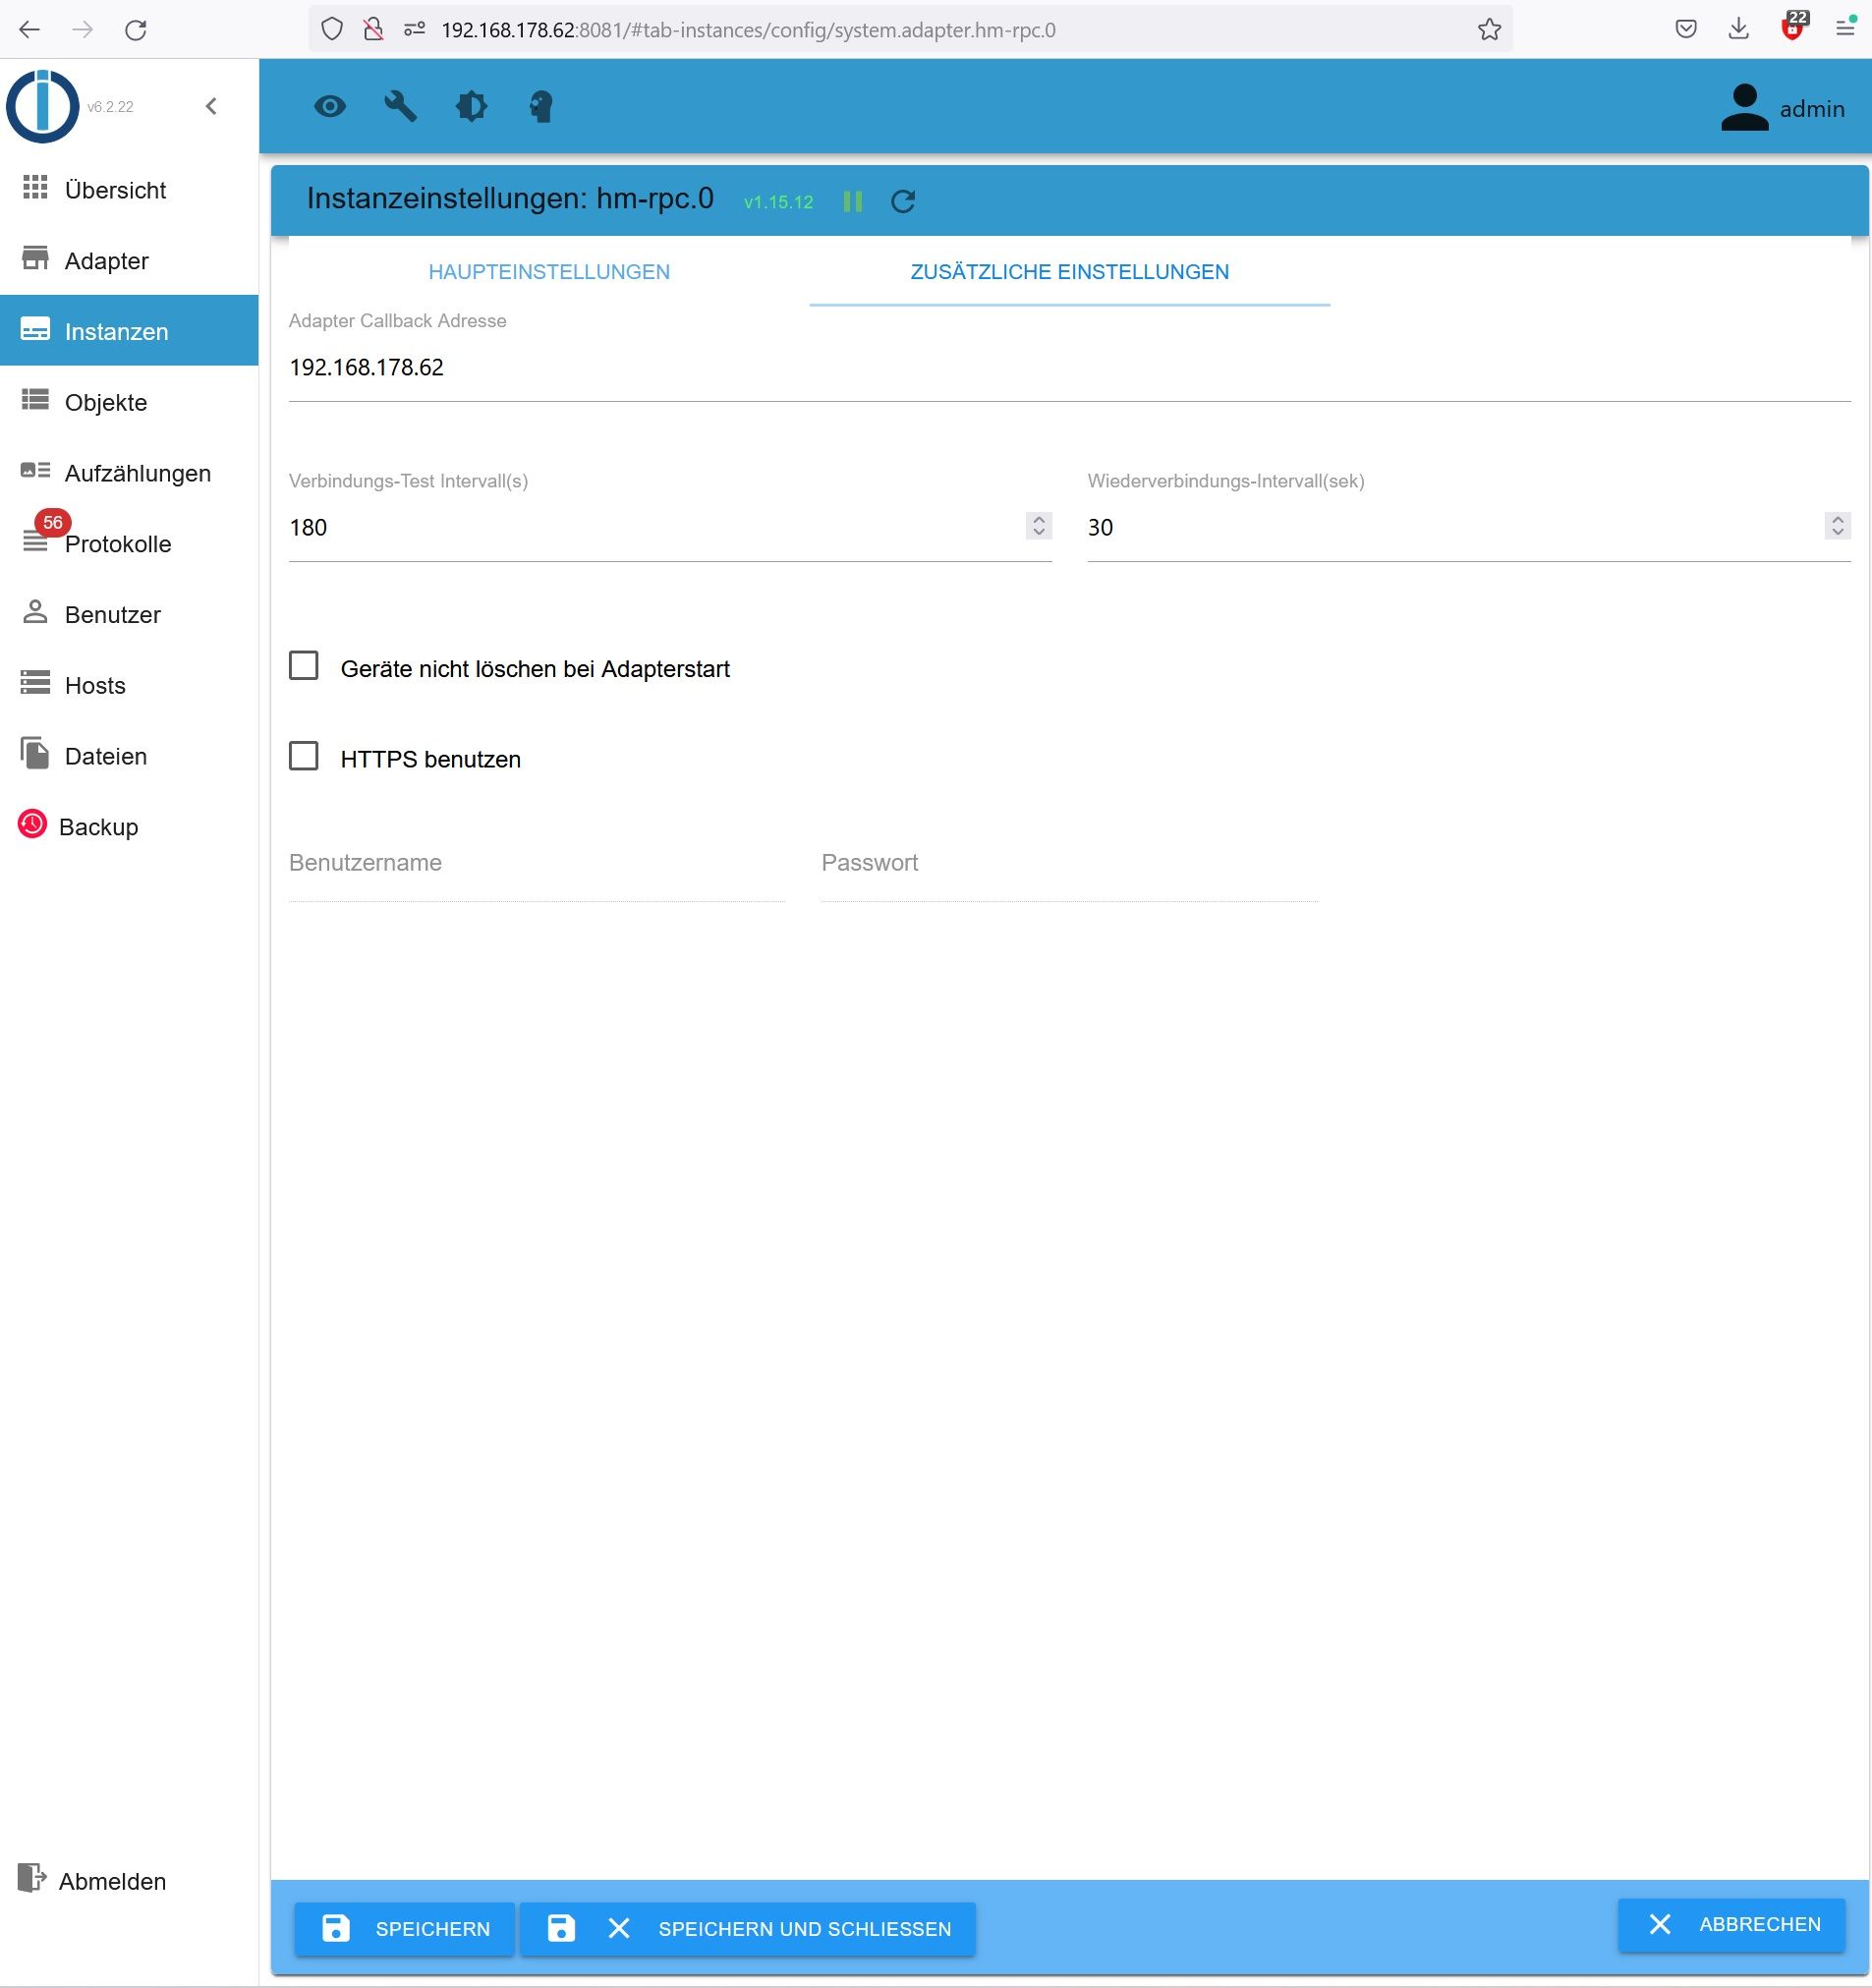Click the ioBroker logo
The image size is (1872, 1988).
(42, 106)
